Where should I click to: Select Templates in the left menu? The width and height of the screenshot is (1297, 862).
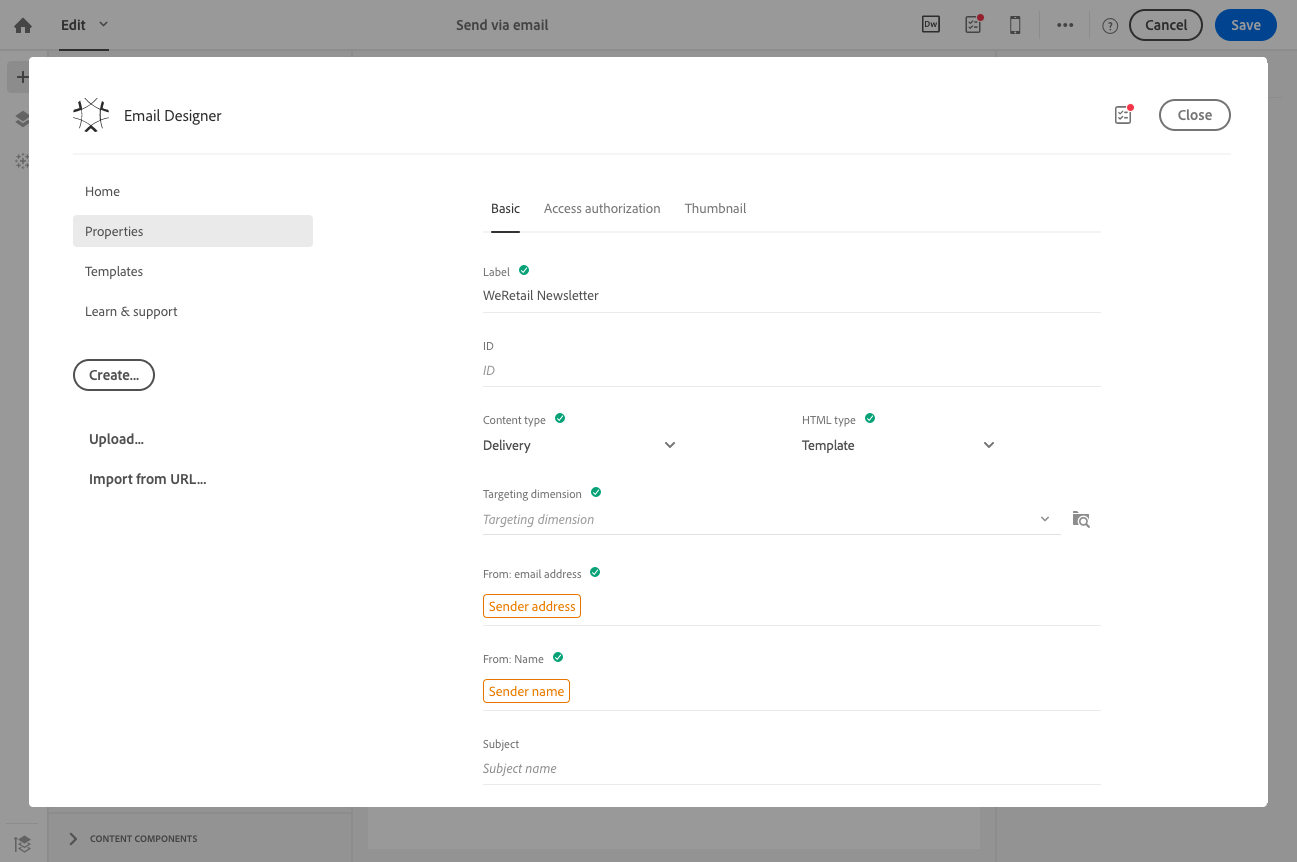pos(114,271)
